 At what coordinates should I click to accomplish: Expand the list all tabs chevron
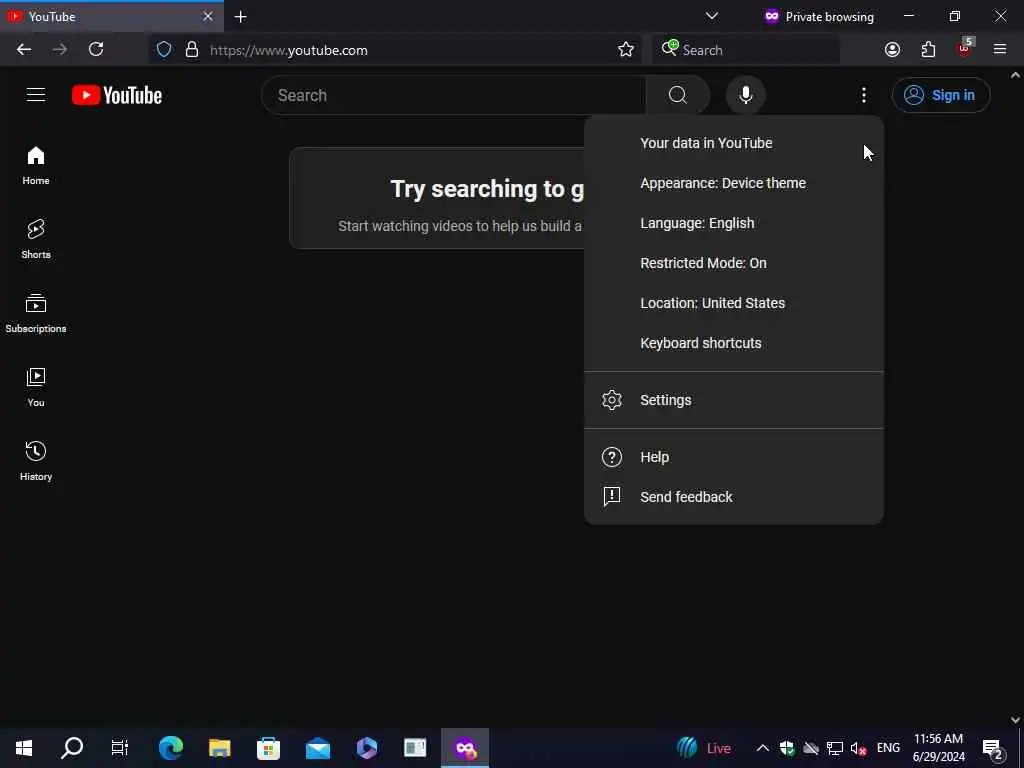point(712,16)
